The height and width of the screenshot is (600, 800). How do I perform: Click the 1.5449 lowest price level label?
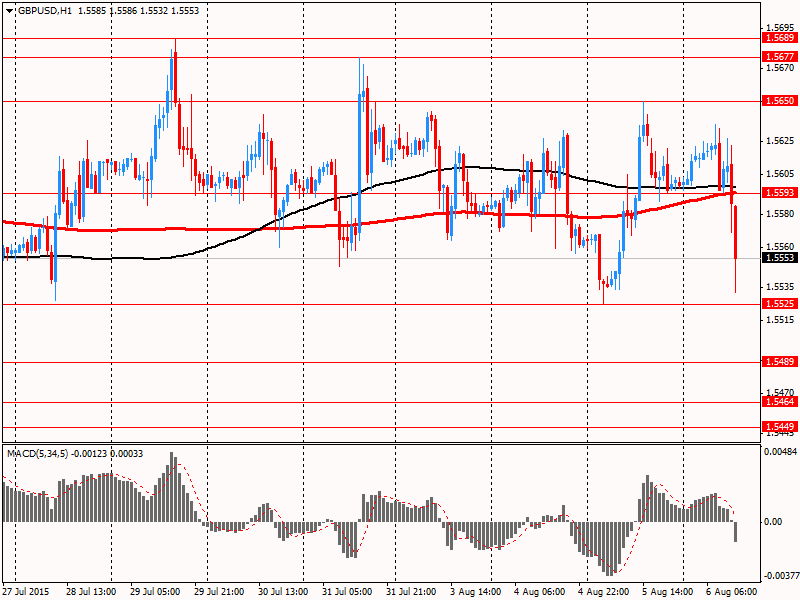click(779, 426)
